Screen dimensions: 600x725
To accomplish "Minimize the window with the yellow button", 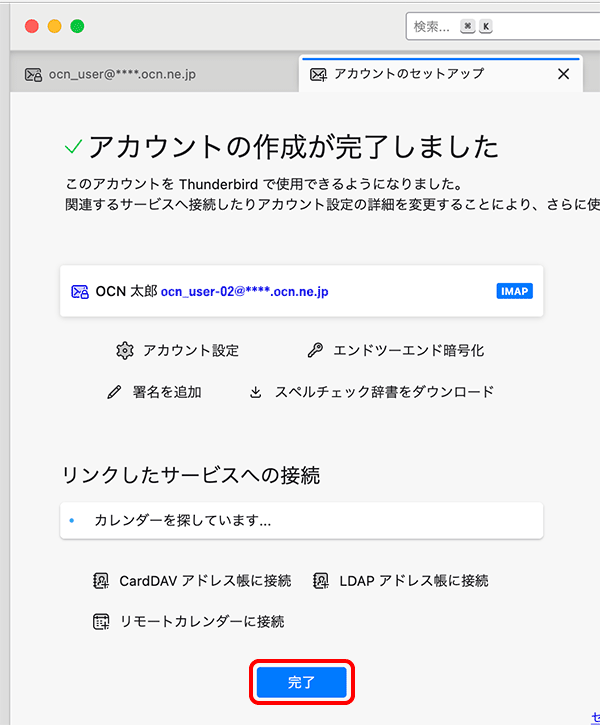I will (54, 26).
